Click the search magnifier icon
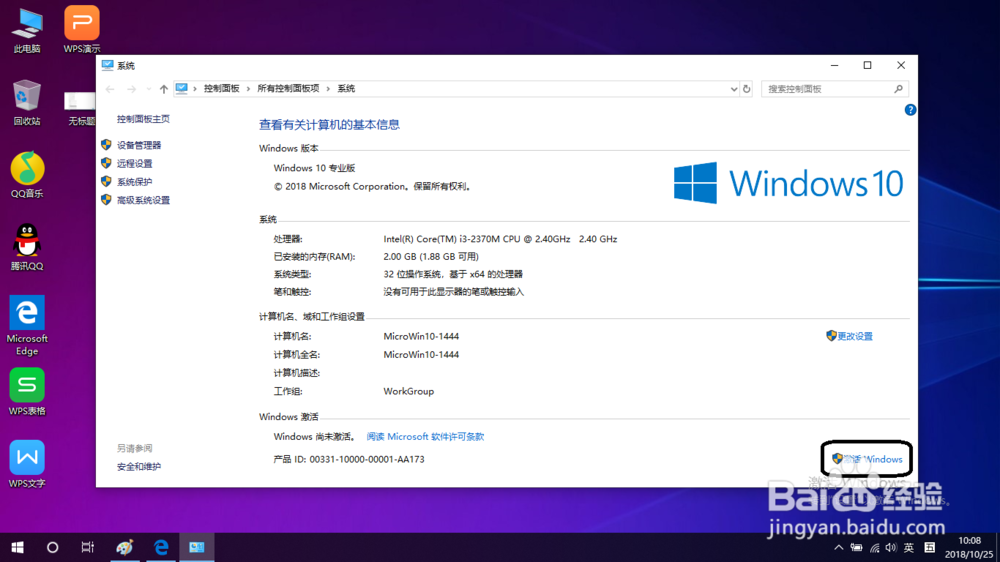Image resolution: width=1000 pixels, height=562 pixels. click(x=898, y=89)
